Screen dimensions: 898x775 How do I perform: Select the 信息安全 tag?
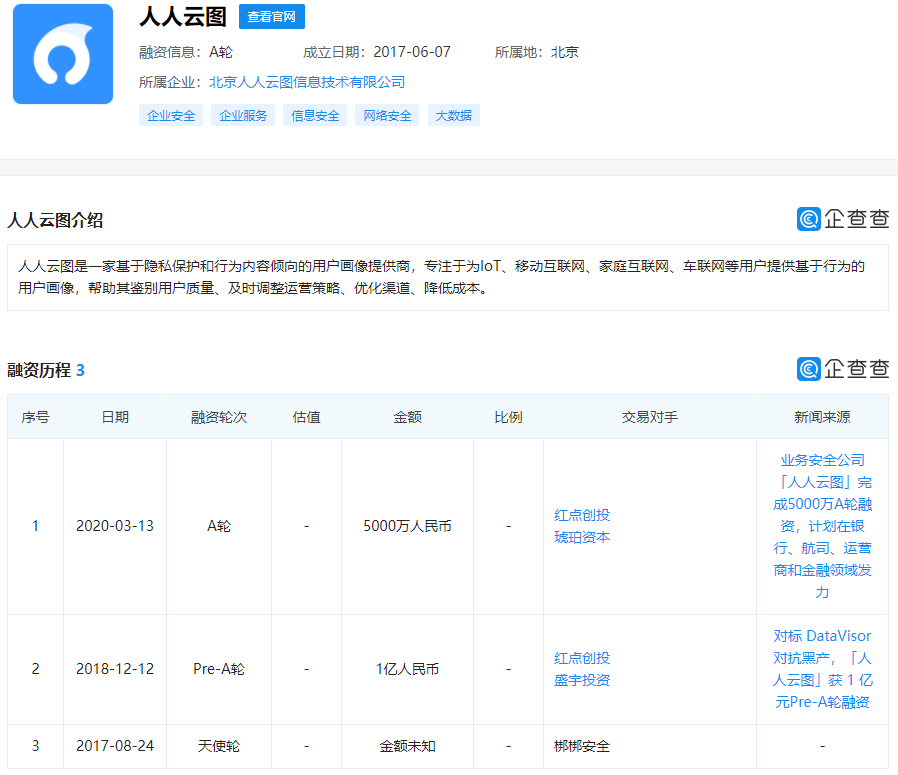click(315, 116)
